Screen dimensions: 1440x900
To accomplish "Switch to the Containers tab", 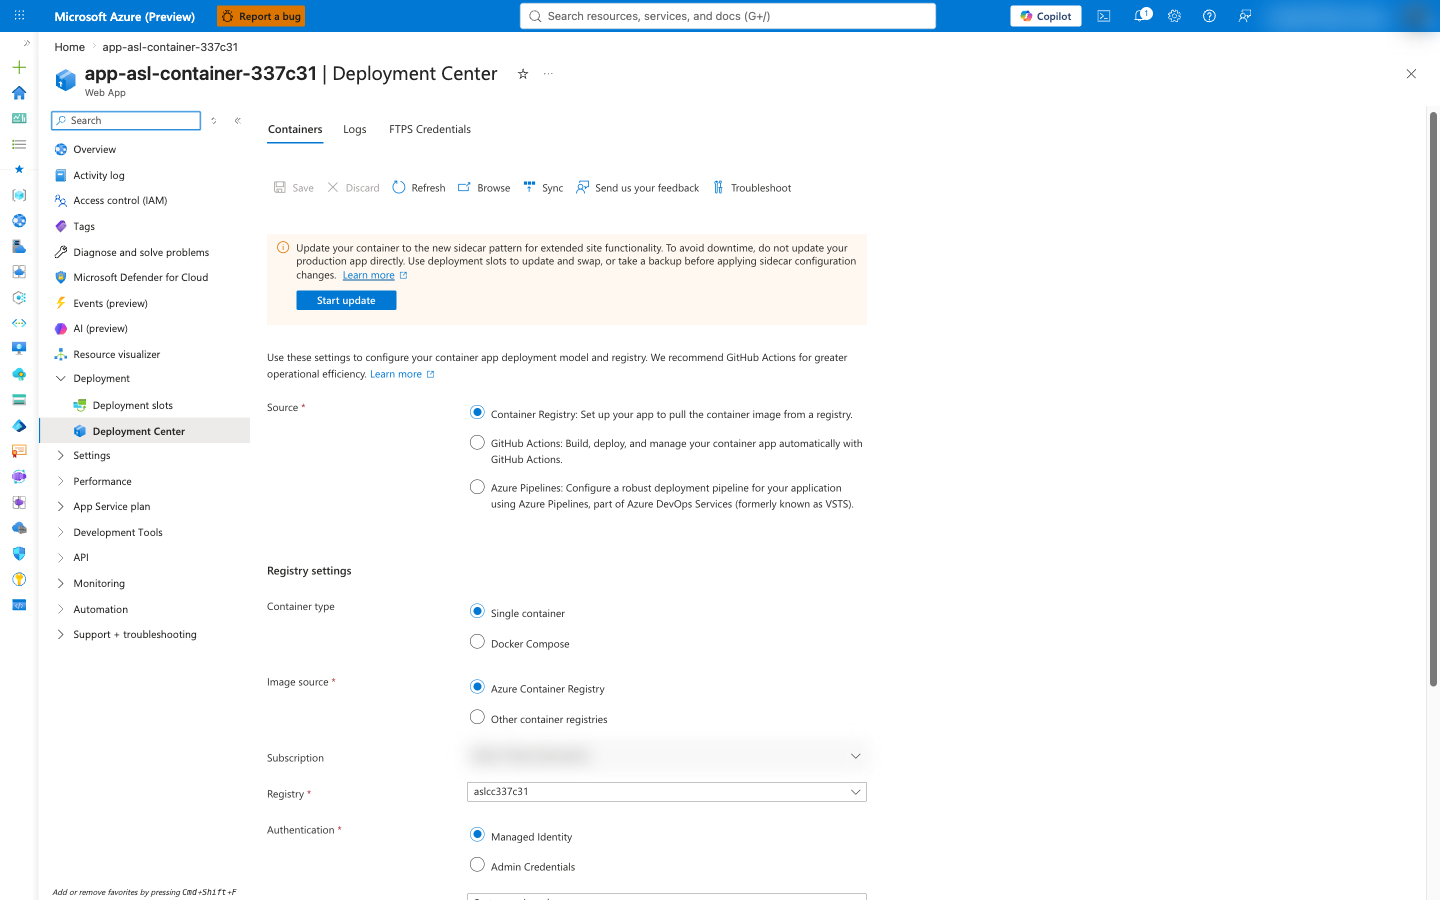I will click(295, 129).
